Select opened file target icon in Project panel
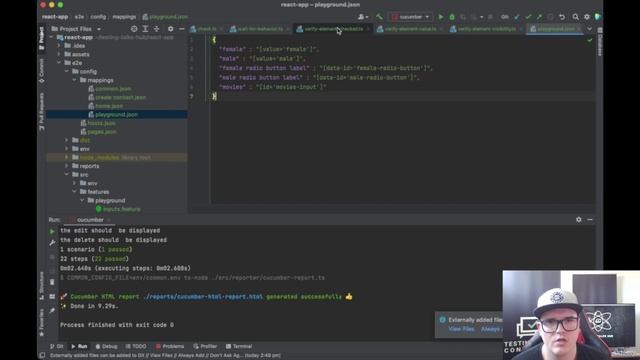Viewport: 640px width, 360px height. [134, 29]
